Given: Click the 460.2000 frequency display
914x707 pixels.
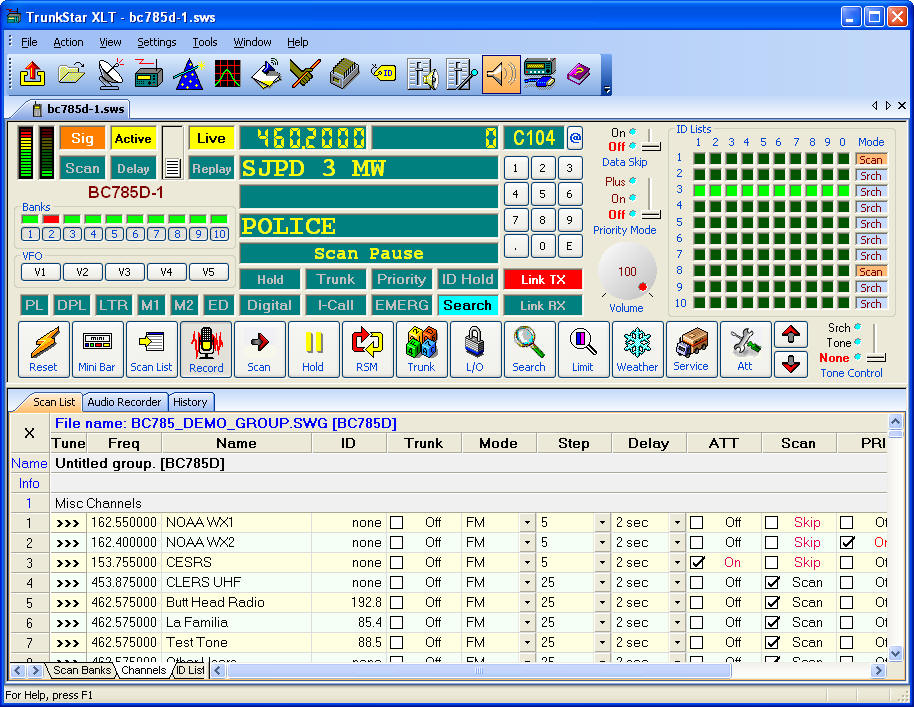Looking at the screenshot, I should (x=303, y=138).
